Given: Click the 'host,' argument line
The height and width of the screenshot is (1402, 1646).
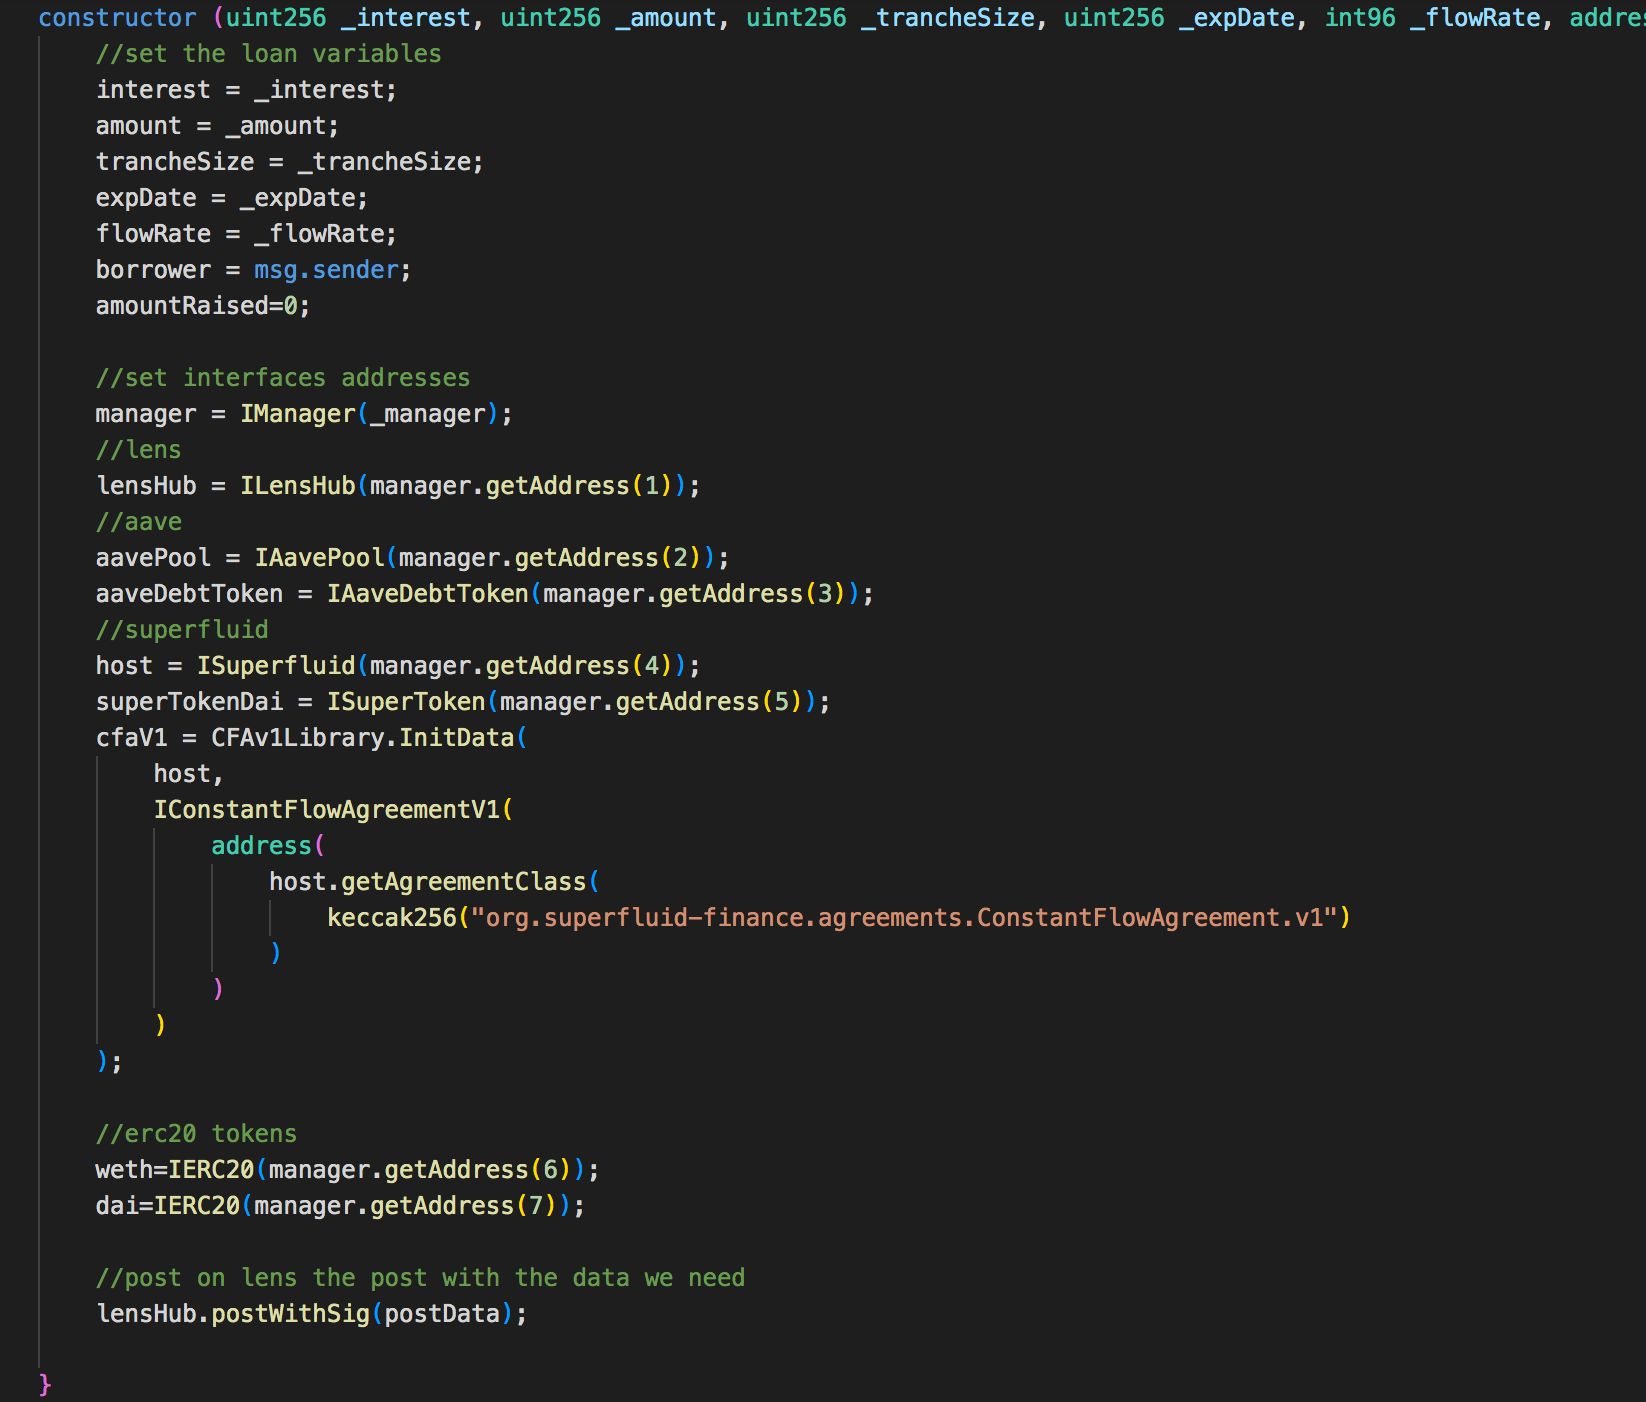Looking at the screenshot, I should (189, 774).
